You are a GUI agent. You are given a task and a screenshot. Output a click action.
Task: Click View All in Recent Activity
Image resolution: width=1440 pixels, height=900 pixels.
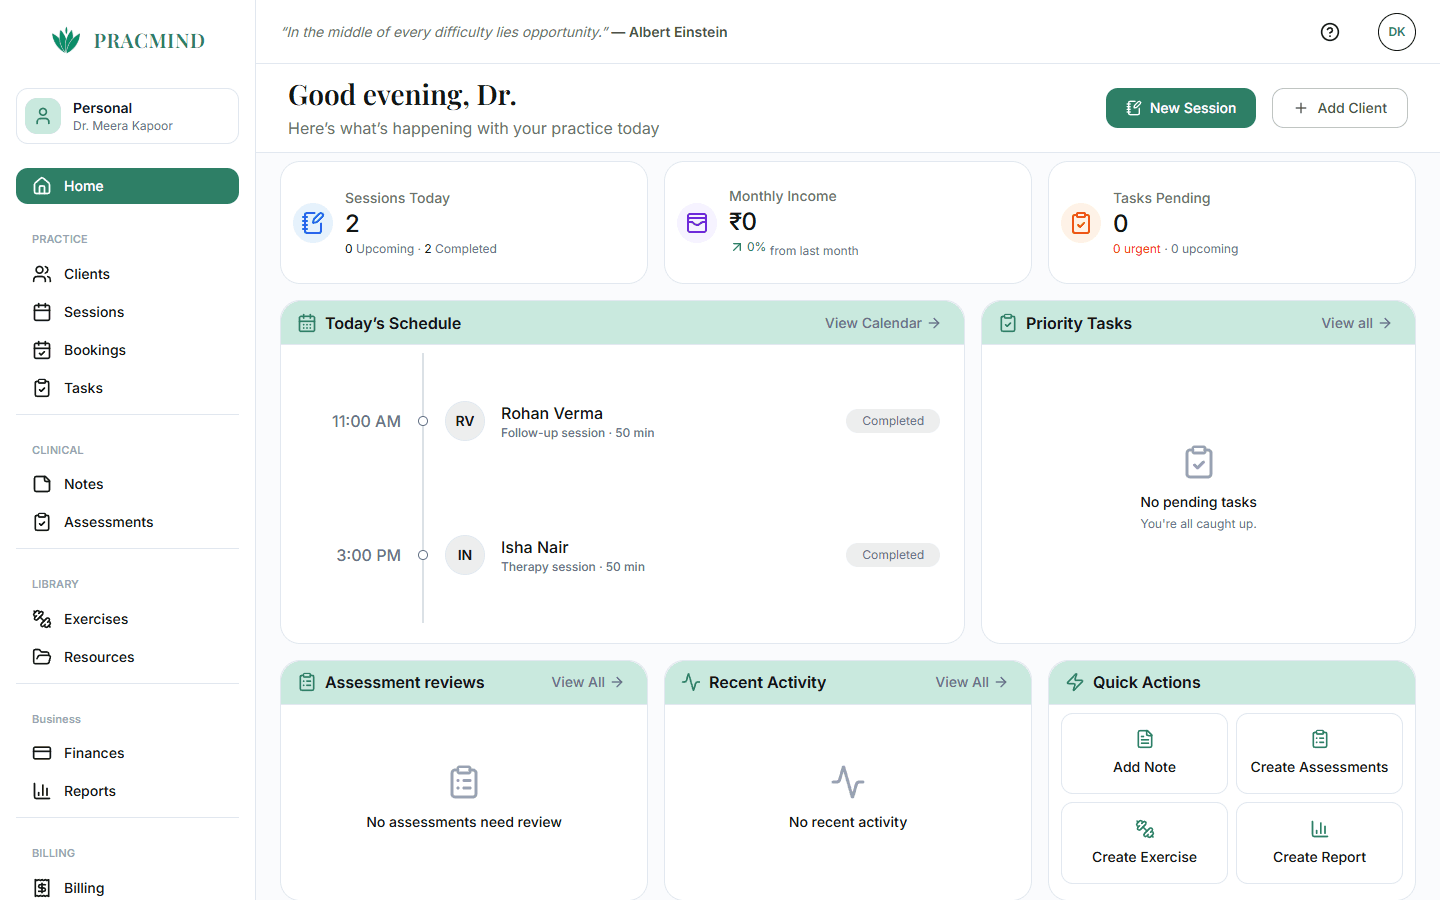[x=971, y=682]
